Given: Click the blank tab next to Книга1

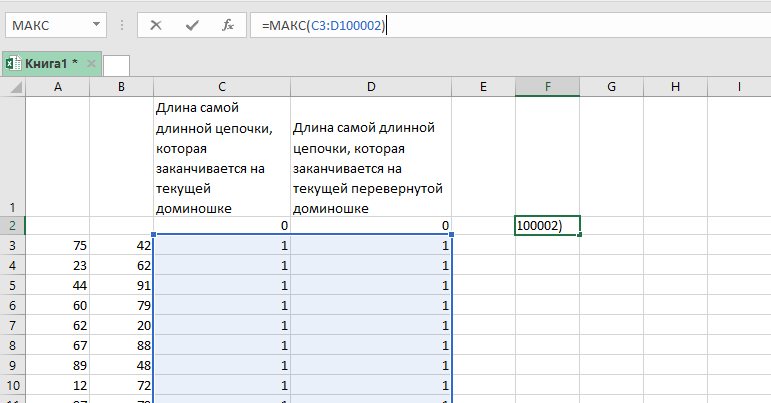Looking at the screenshot, I should pyautogui.click(x=117, y=65).
